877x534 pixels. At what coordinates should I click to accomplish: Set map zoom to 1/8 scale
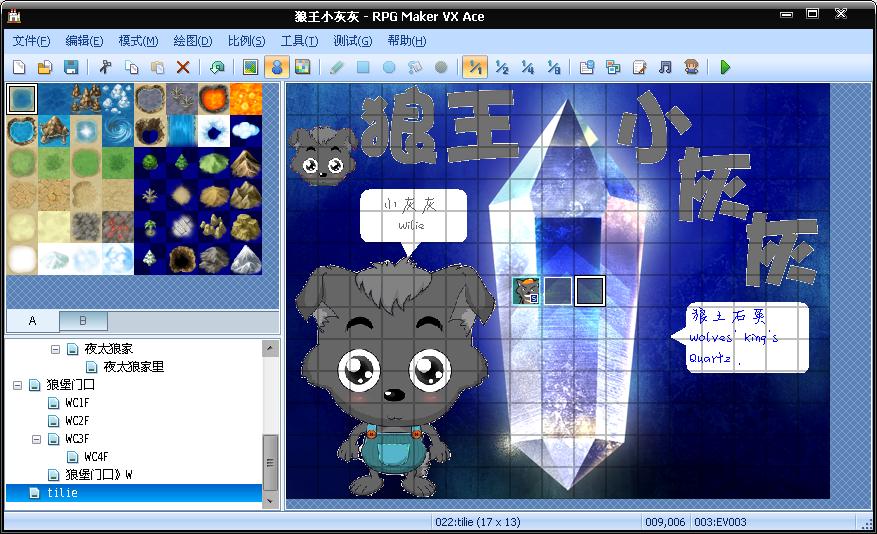pos(554,67)
